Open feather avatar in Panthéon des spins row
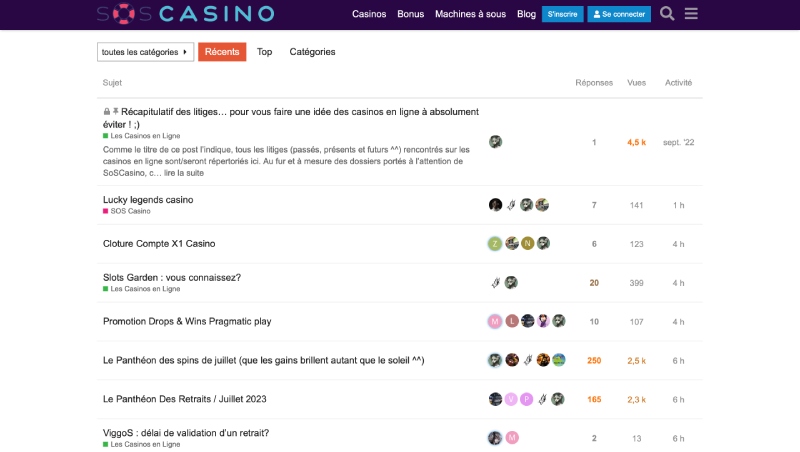The image size is (800, 452). 528,360
